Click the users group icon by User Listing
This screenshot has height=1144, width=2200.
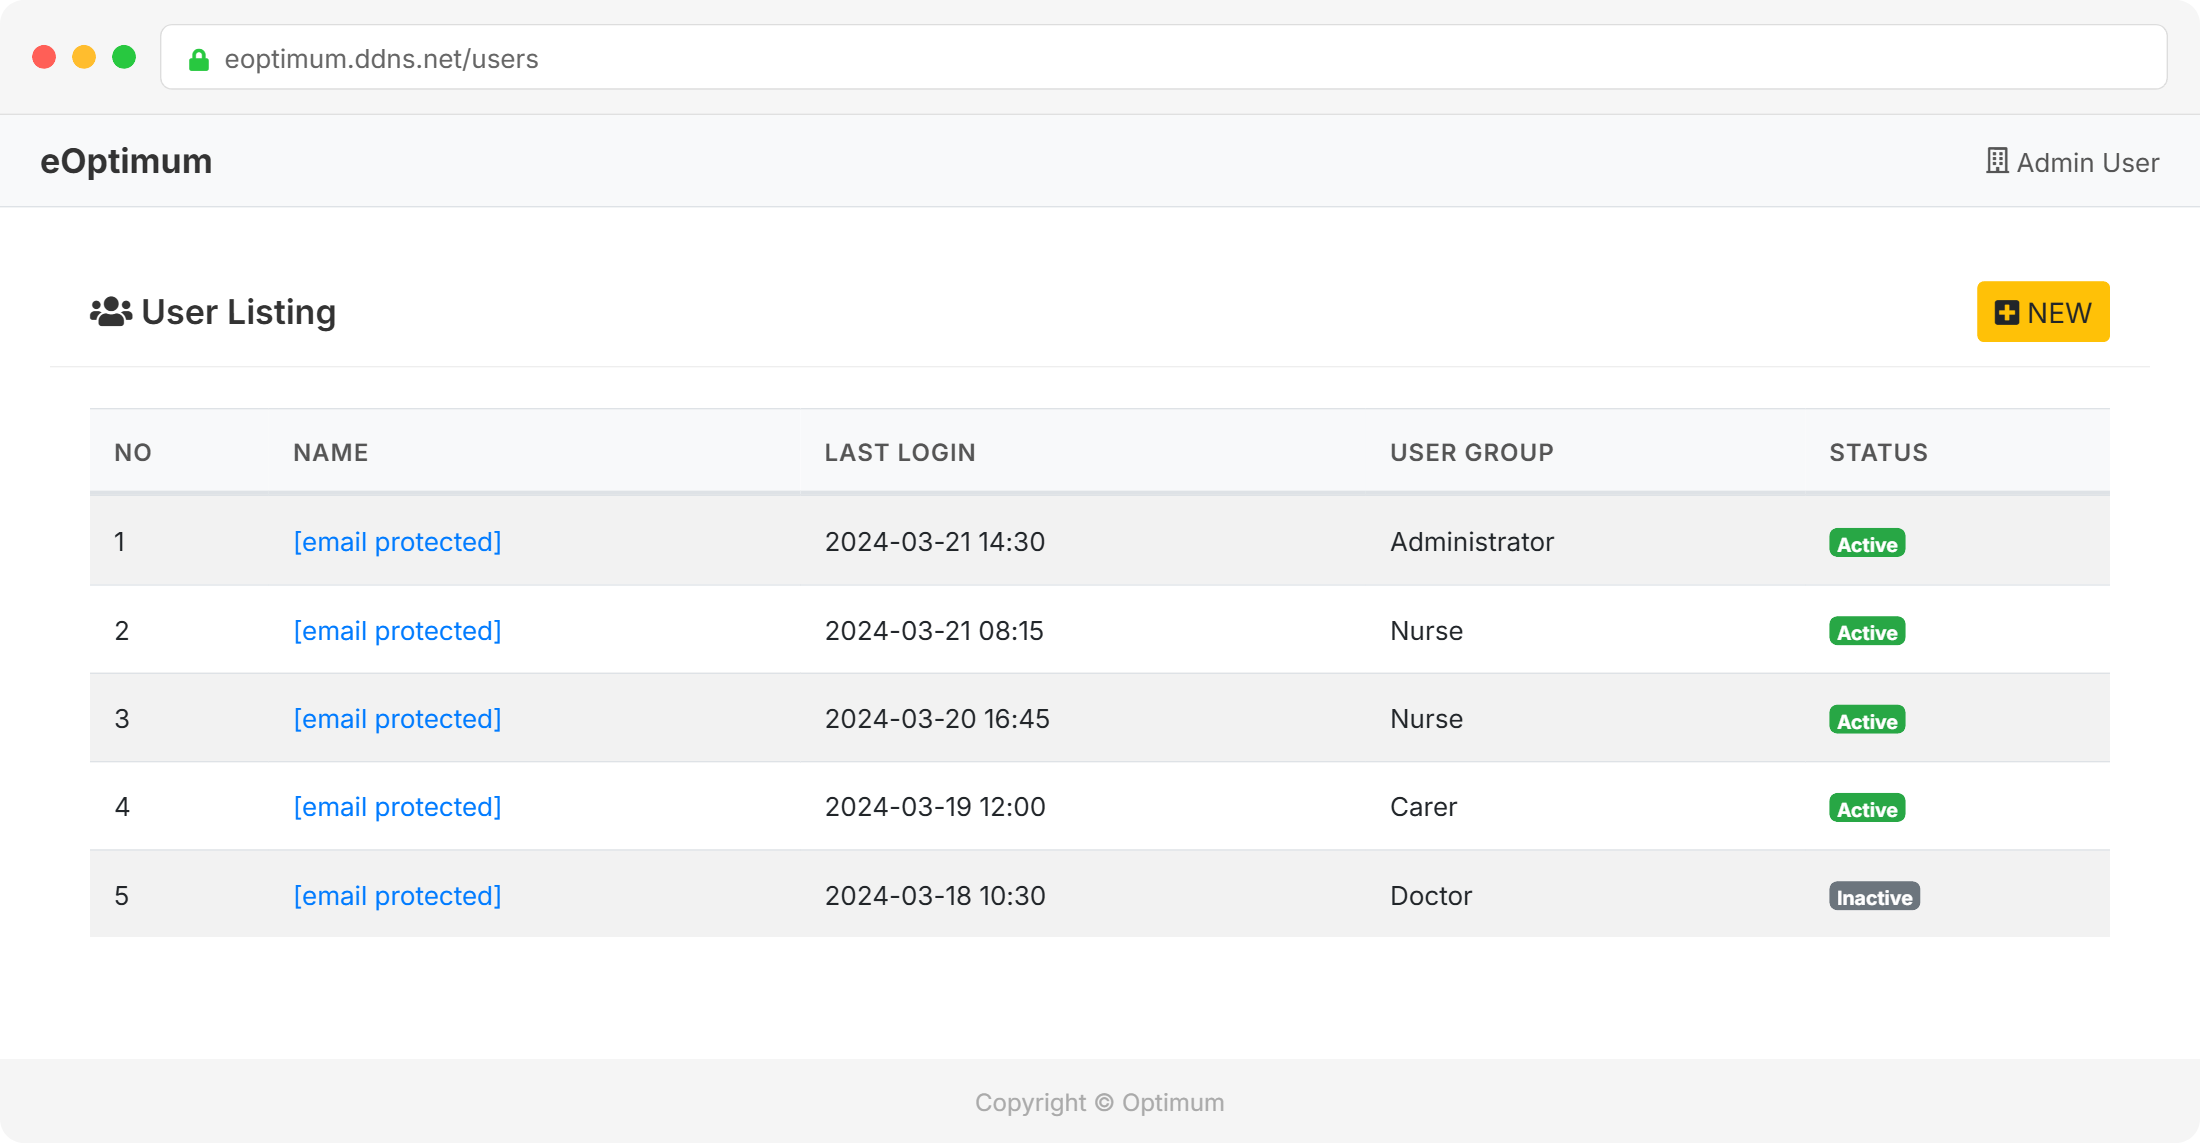[x=111, y=312]
